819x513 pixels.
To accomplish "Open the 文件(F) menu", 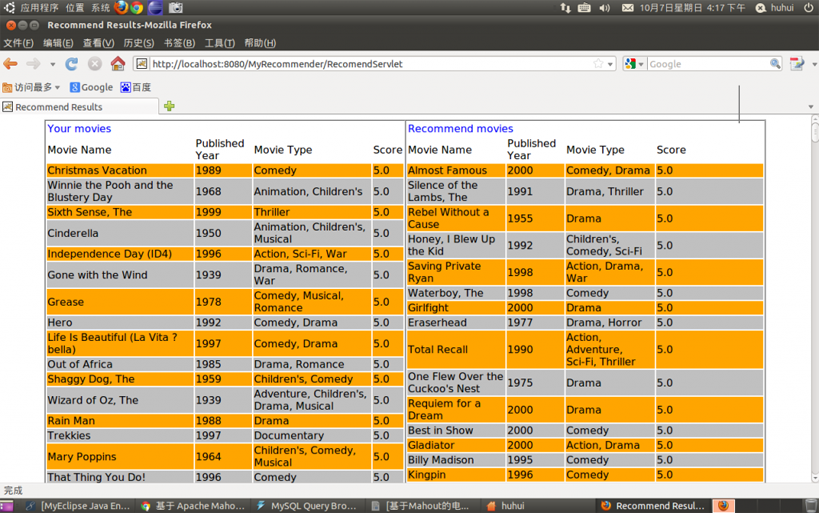I will pos(18,43).
